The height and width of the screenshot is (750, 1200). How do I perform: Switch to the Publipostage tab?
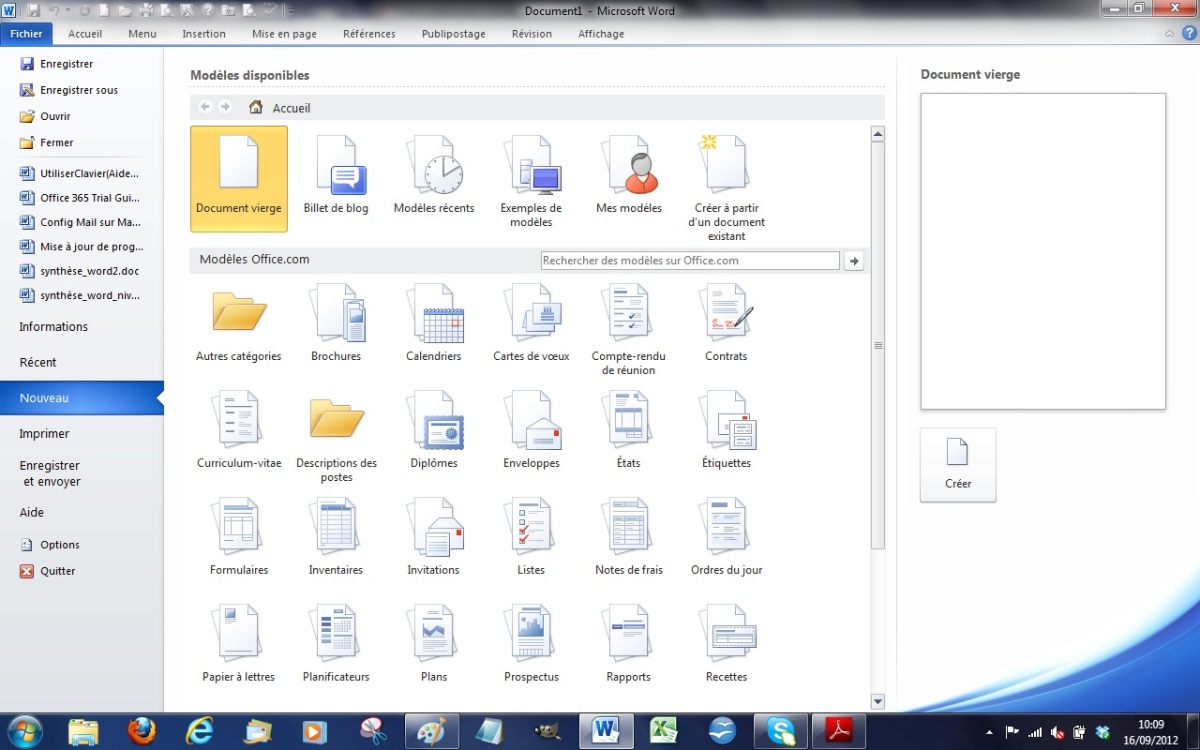pos(453,33)
